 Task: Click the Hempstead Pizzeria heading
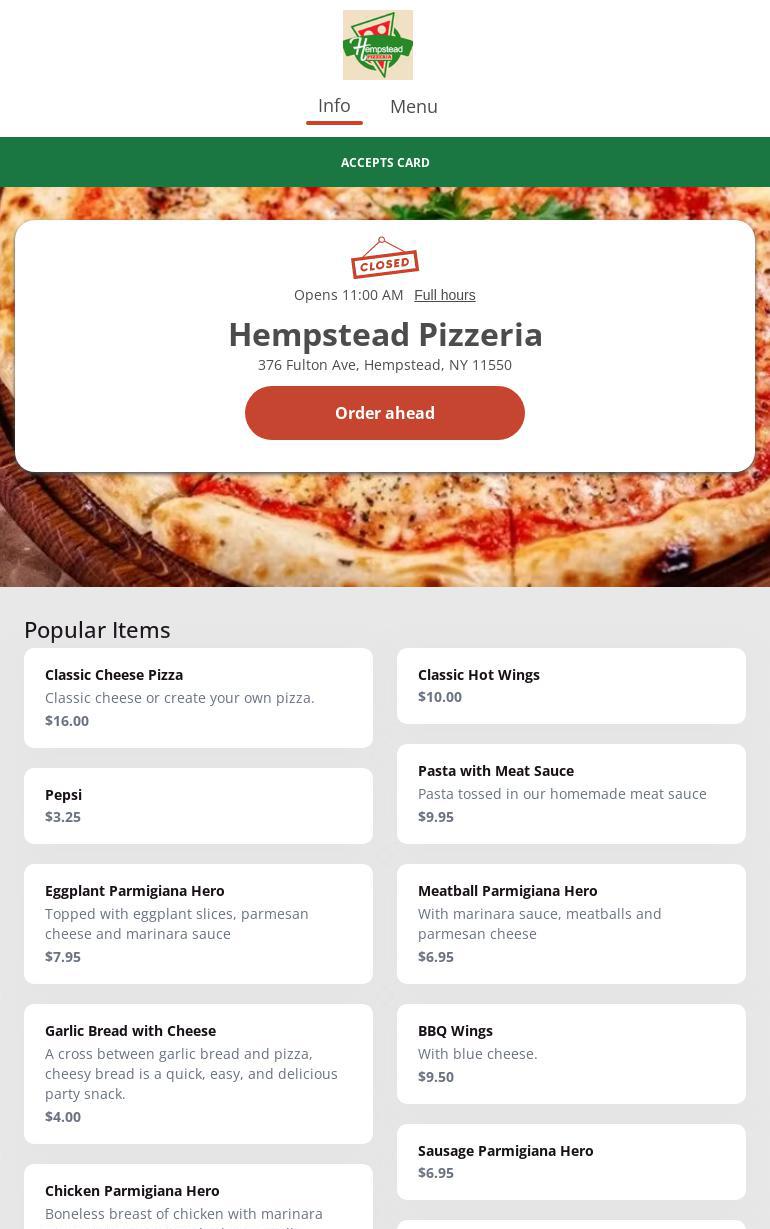click(x=385, y=334)
